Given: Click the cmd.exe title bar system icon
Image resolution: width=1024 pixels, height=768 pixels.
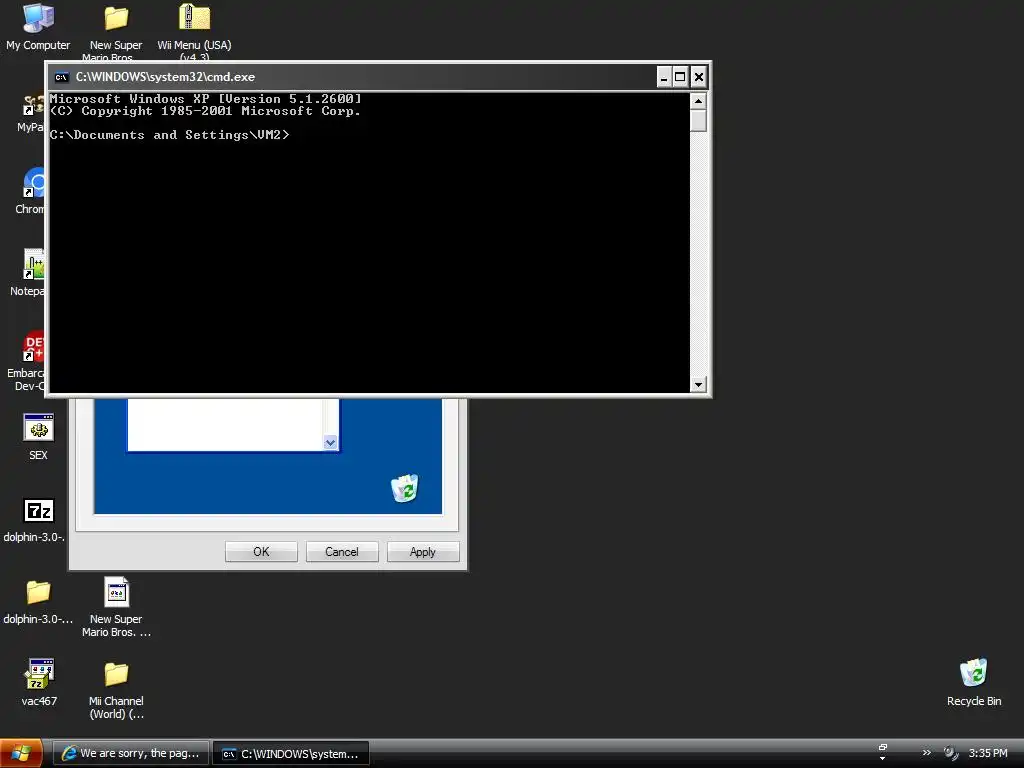Looking at the screenshot, I should (x=61, y=77).
